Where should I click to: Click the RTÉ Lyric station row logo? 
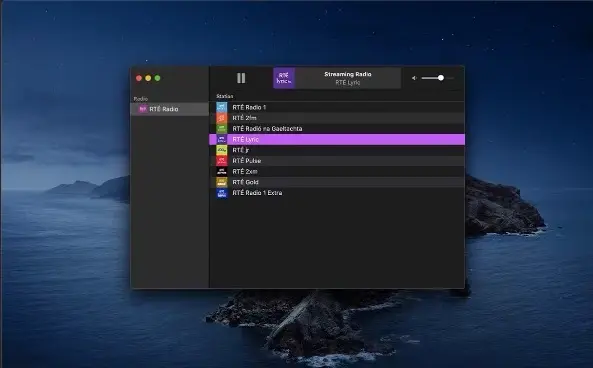(222, 139)
